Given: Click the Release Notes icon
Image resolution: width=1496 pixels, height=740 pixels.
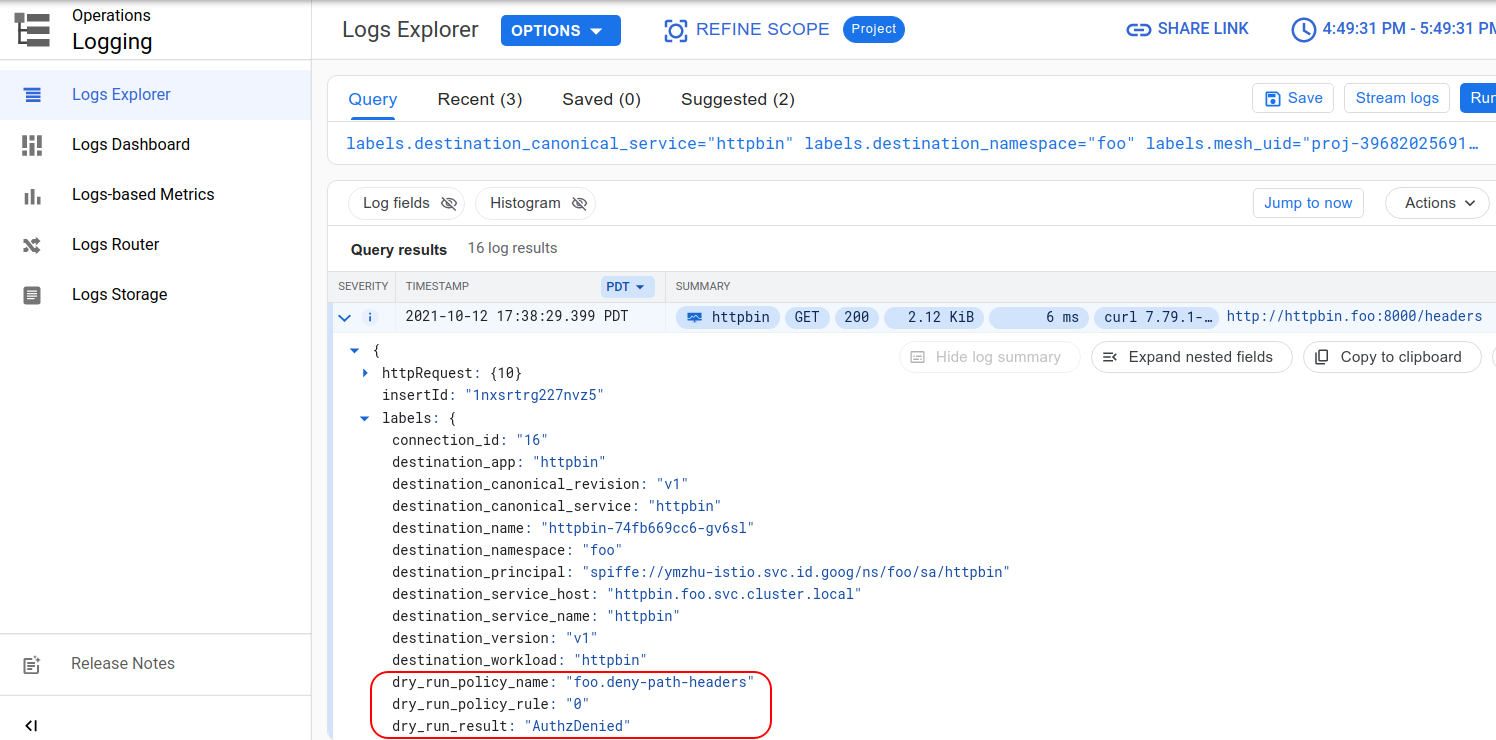Looking at the screenshot, I should [x=32, y=664].
